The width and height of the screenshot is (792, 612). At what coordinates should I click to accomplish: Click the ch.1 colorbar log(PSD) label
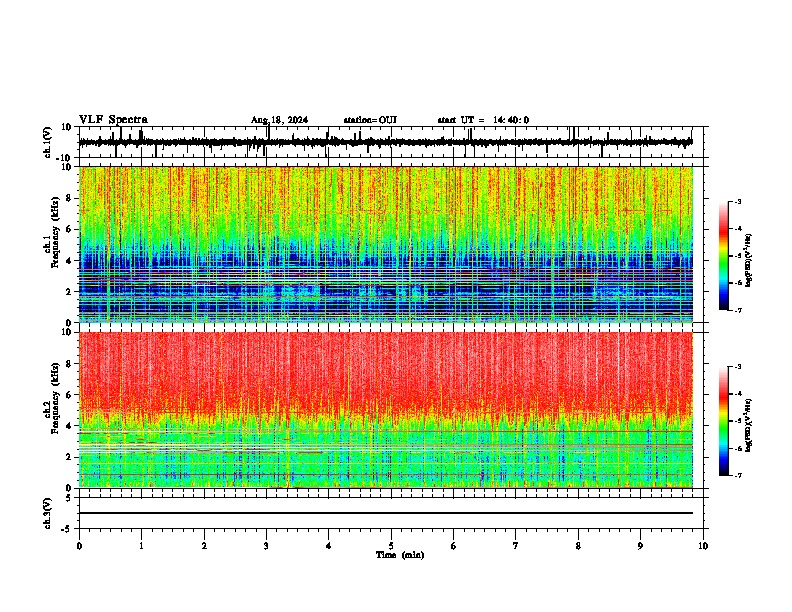749,260
